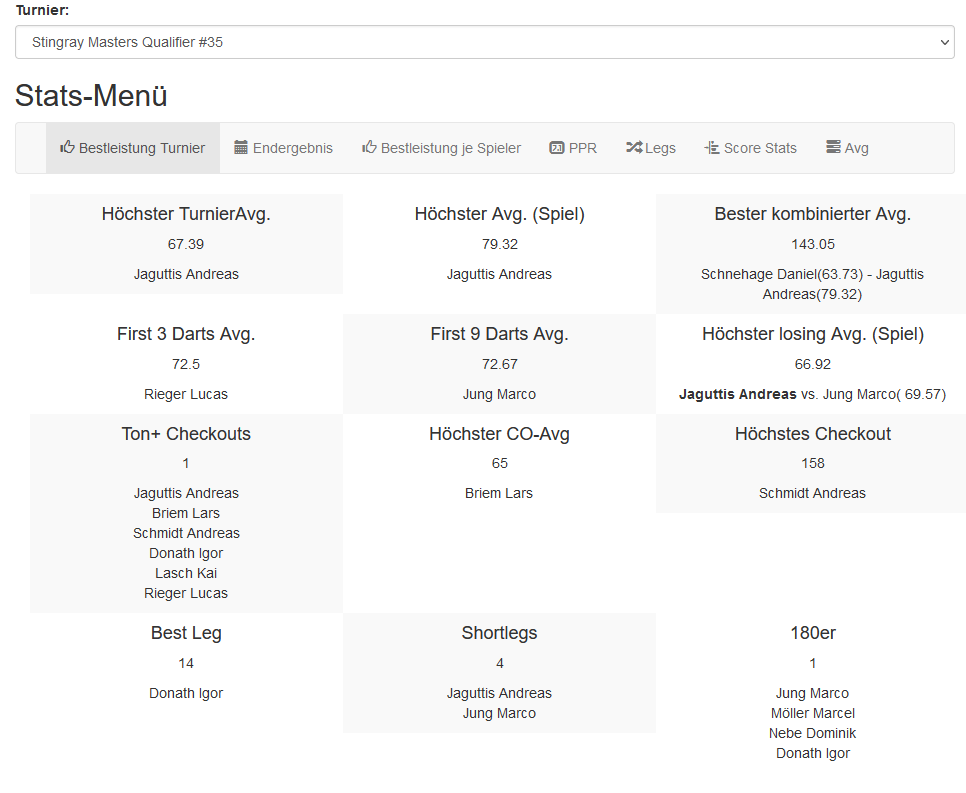966x793 pixels.
Task: Click the Score Stats chart icon
Action: [712, 148]
